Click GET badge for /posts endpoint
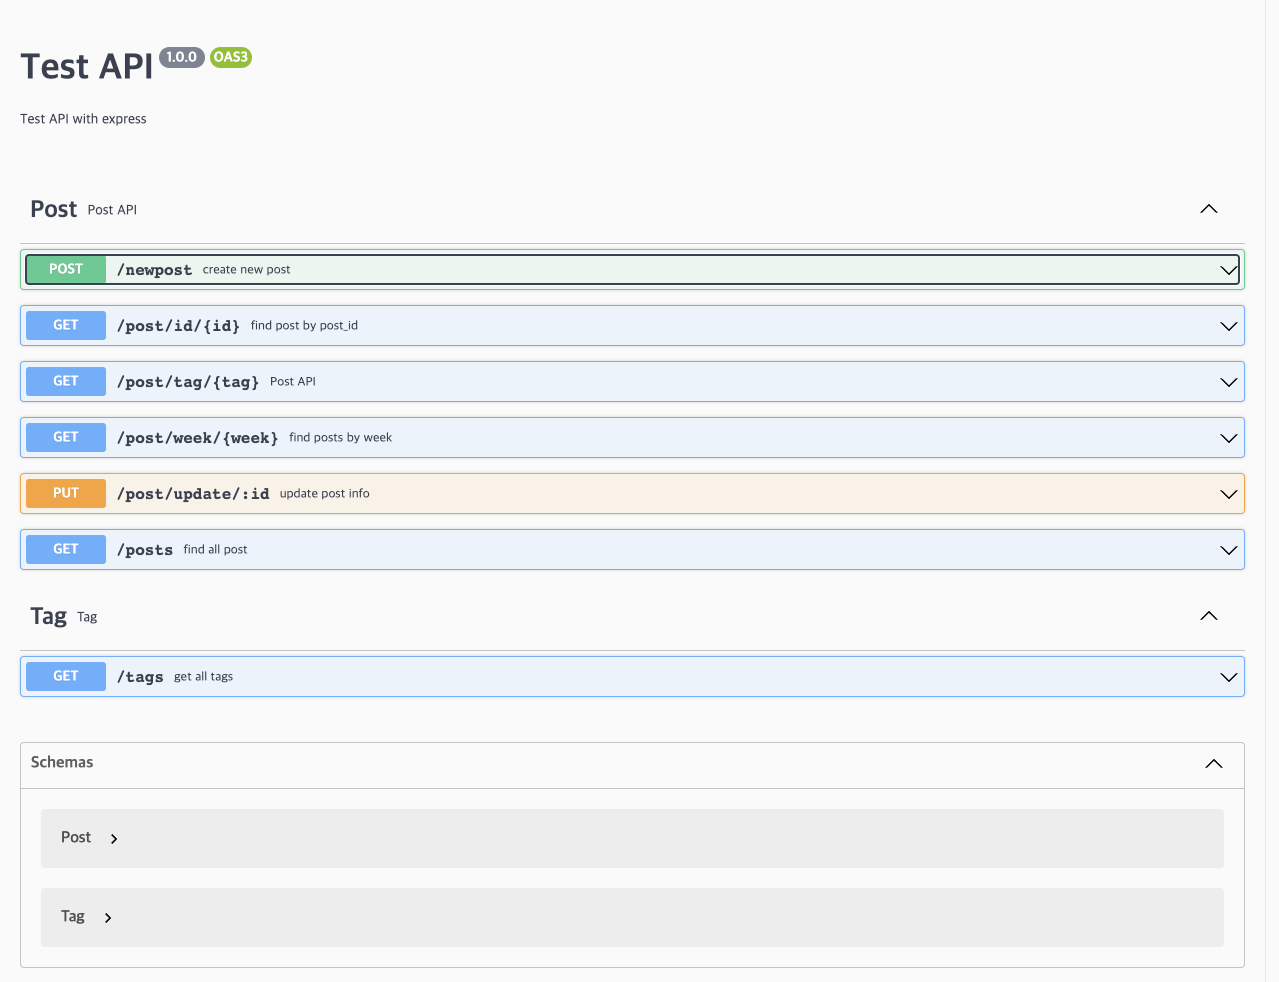1279x982 pixels. (x=66, y=549)
